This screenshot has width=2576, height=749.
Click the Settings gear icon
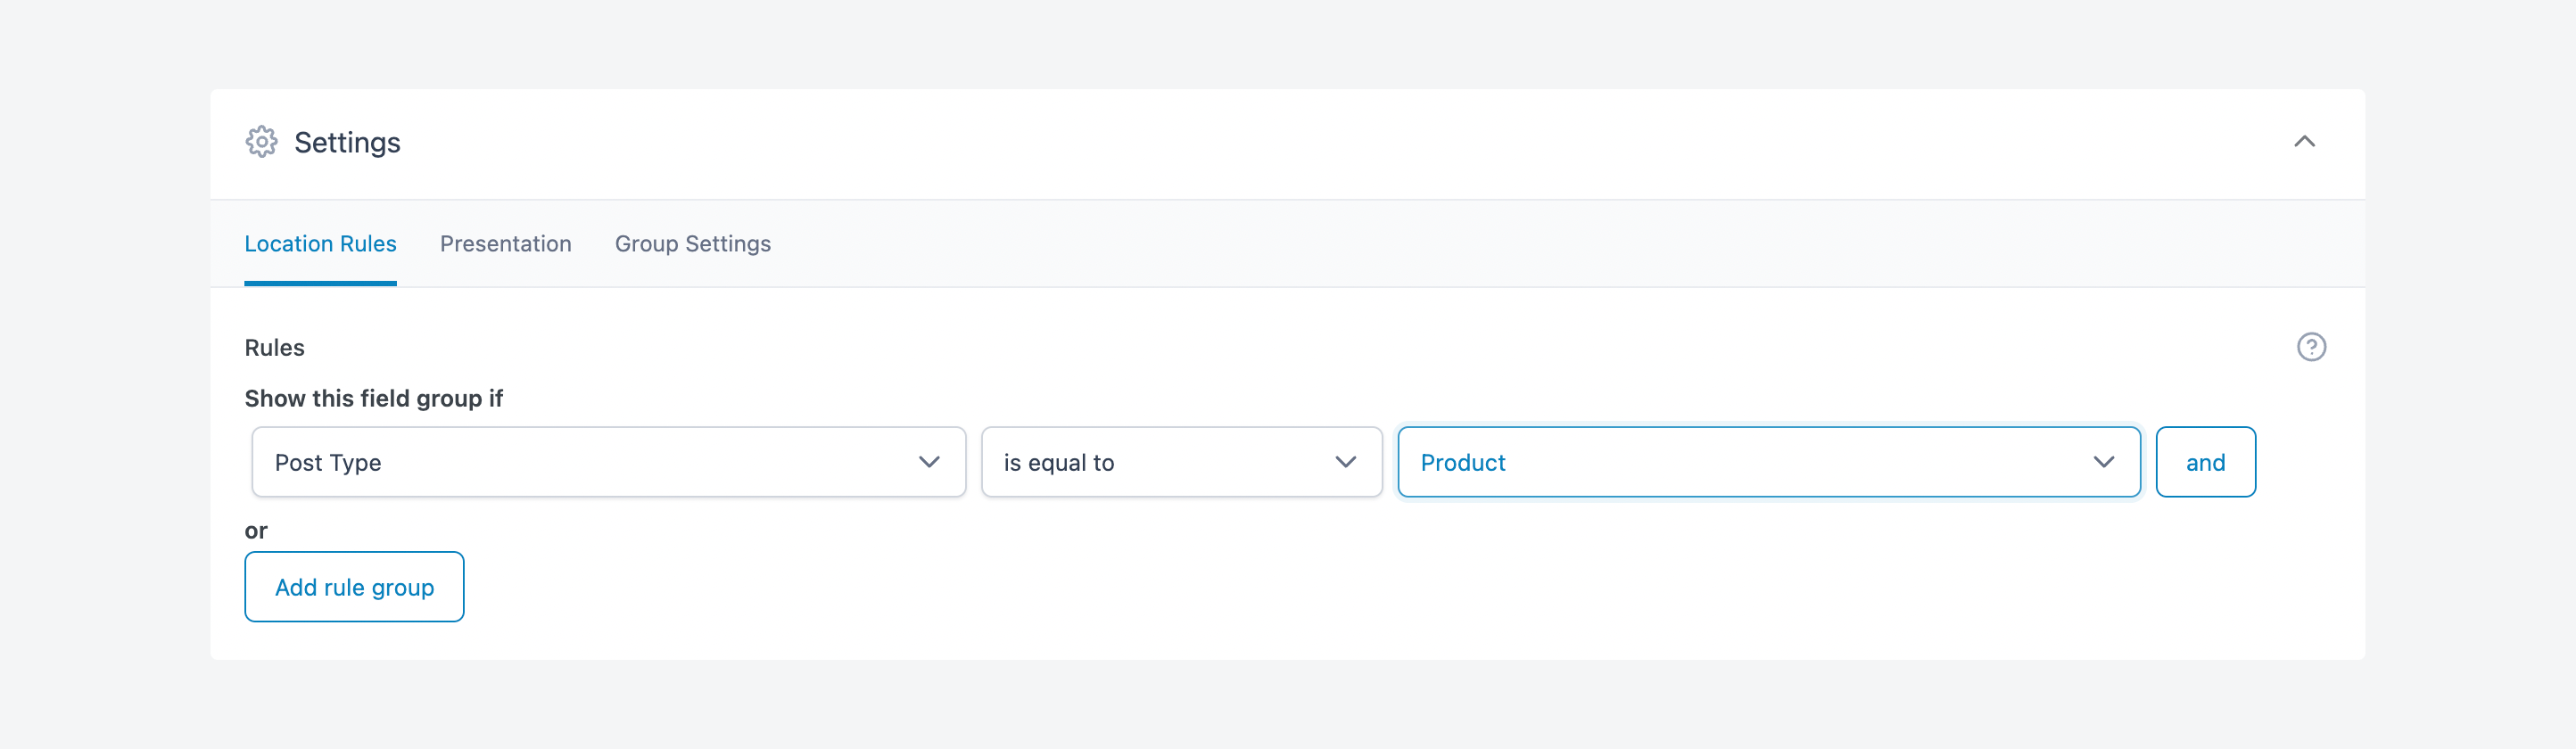click(x=261, y=142)
